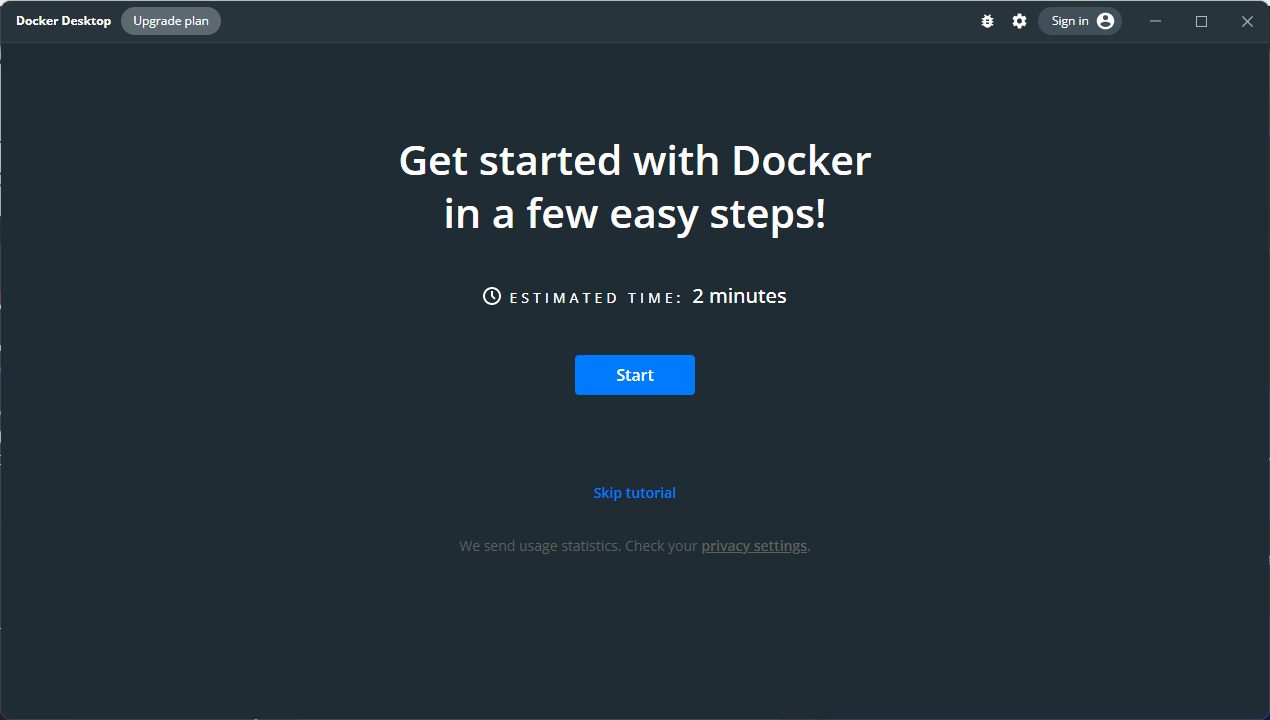
Task: Click the dark area beneath the Start button
Action: [634, 435]
